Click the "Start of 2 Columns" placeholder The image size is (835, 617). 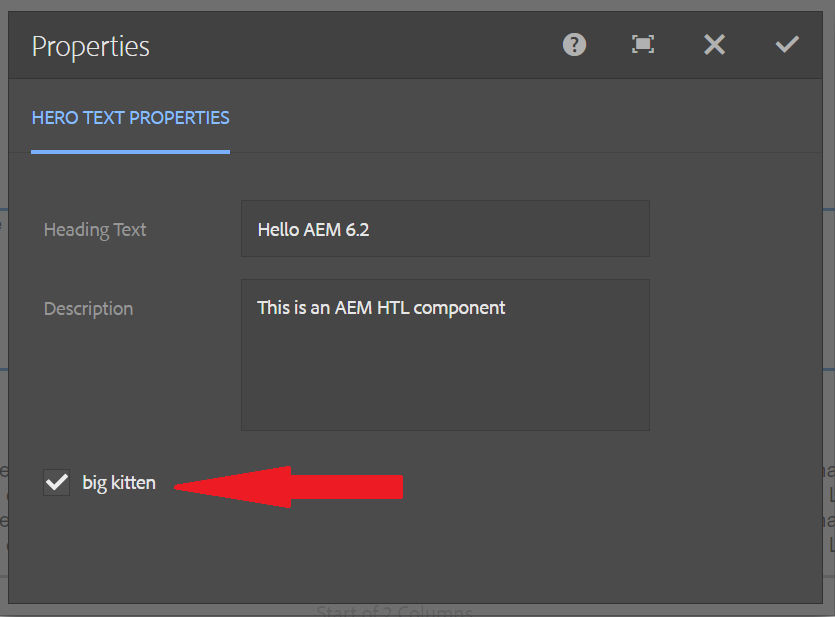394,610
